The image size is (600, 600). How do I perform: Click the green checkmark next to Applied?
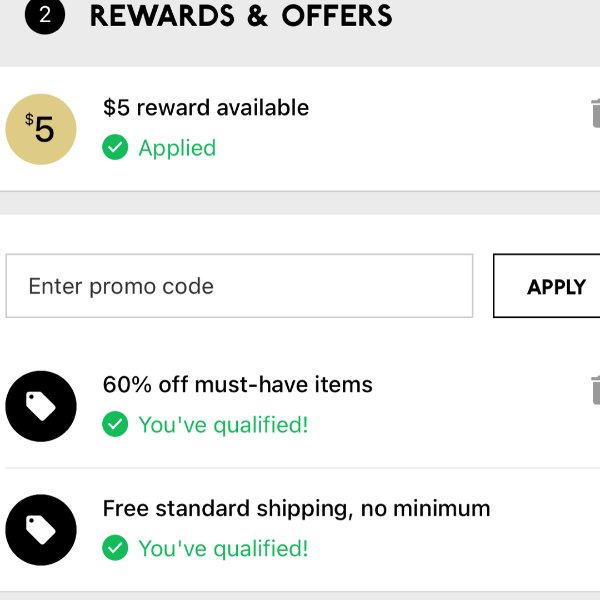(x=115, y=147)
